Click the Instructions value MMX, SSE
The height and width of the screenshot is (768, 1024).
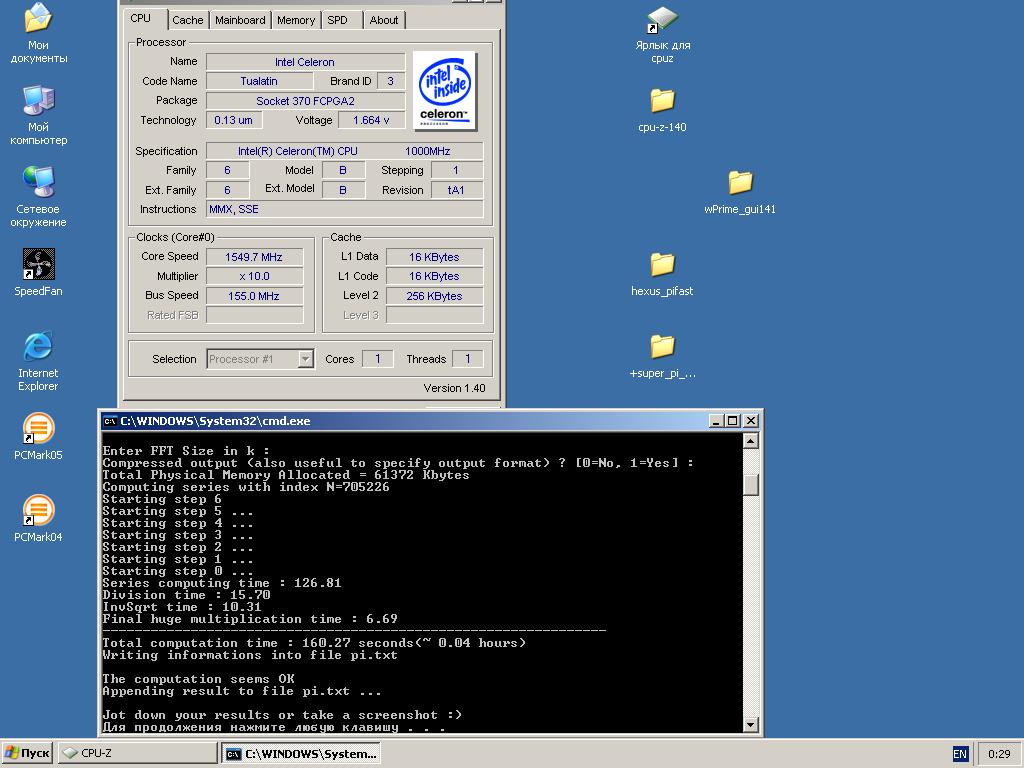[344, 209]
